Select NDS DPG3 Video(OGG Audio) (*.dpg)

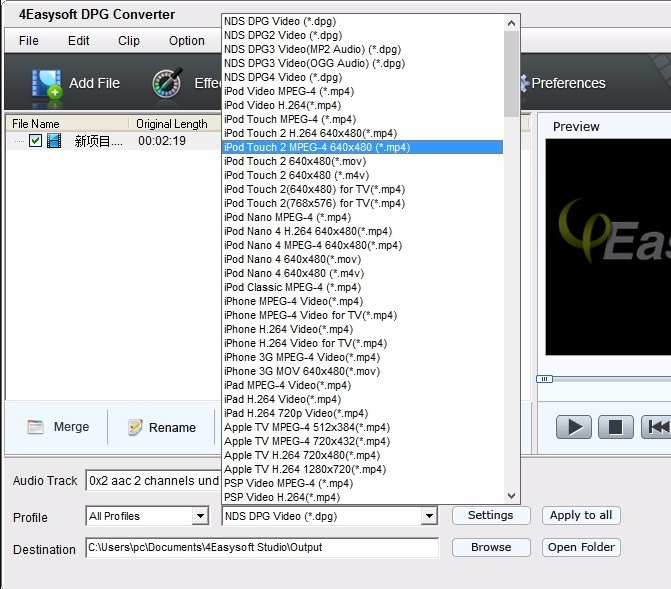(362, 63)
